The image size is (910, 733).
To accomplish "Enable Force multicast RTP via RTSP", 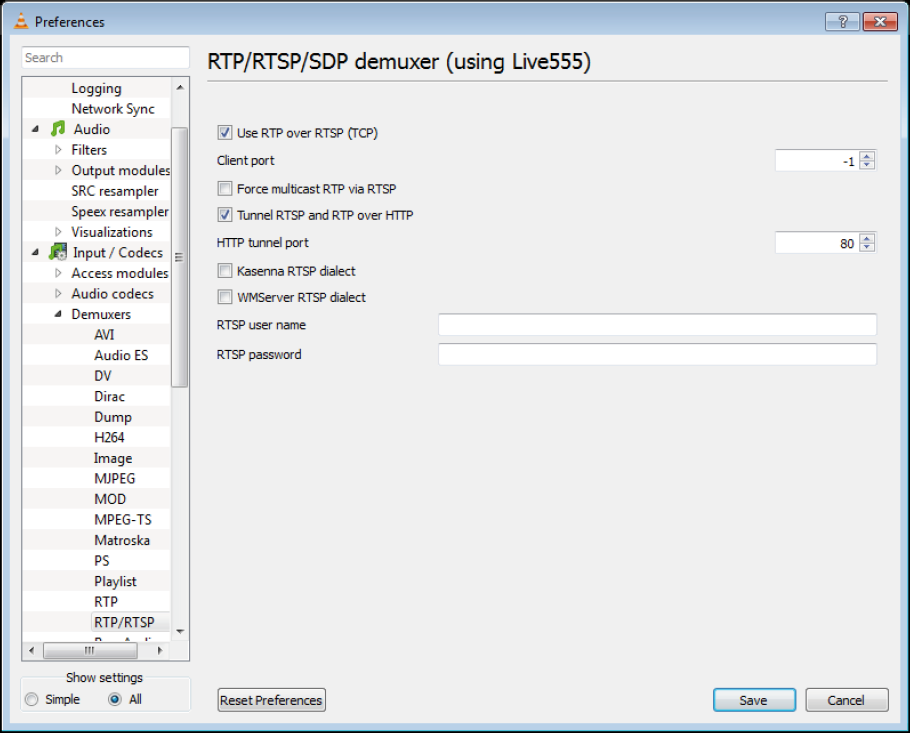I will [224, 188].
